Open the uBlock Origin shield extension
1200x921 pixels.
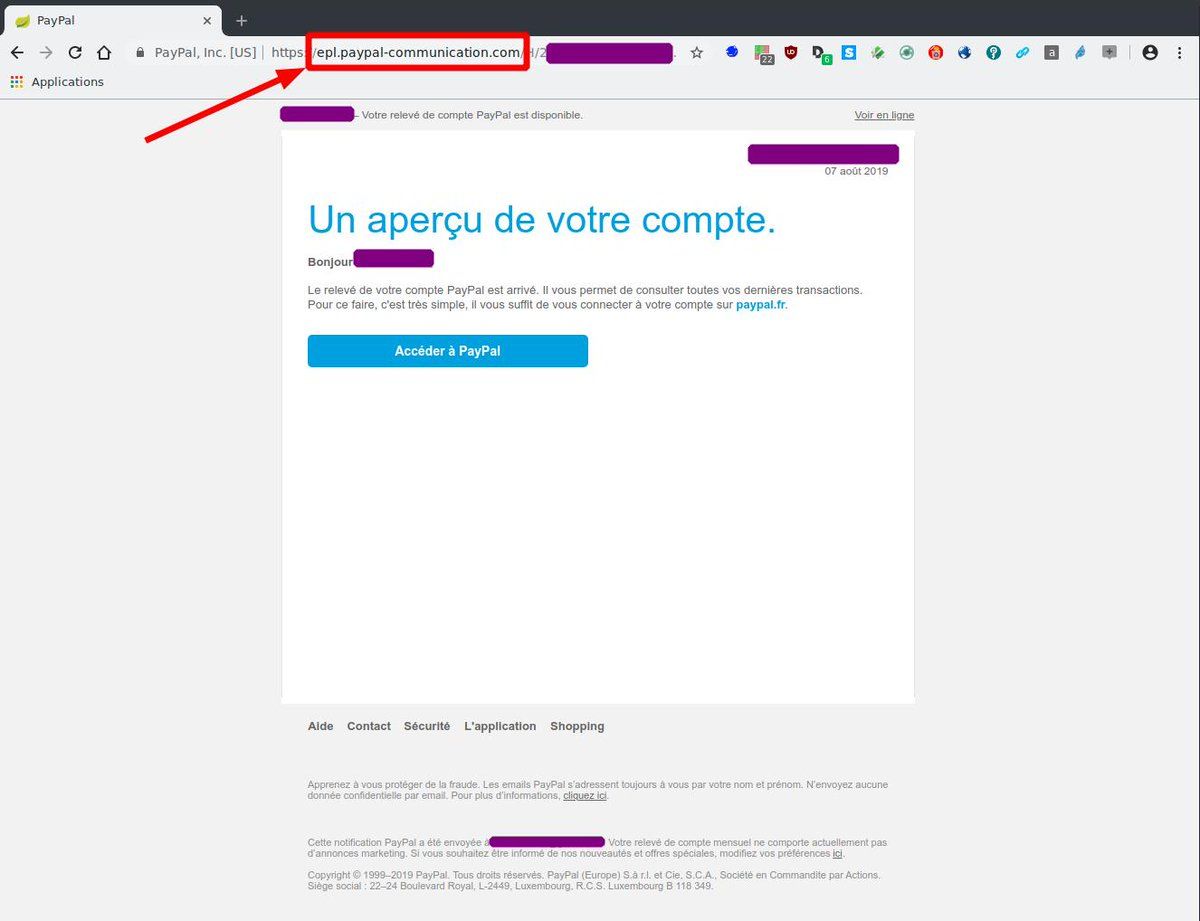pos(791,52)
